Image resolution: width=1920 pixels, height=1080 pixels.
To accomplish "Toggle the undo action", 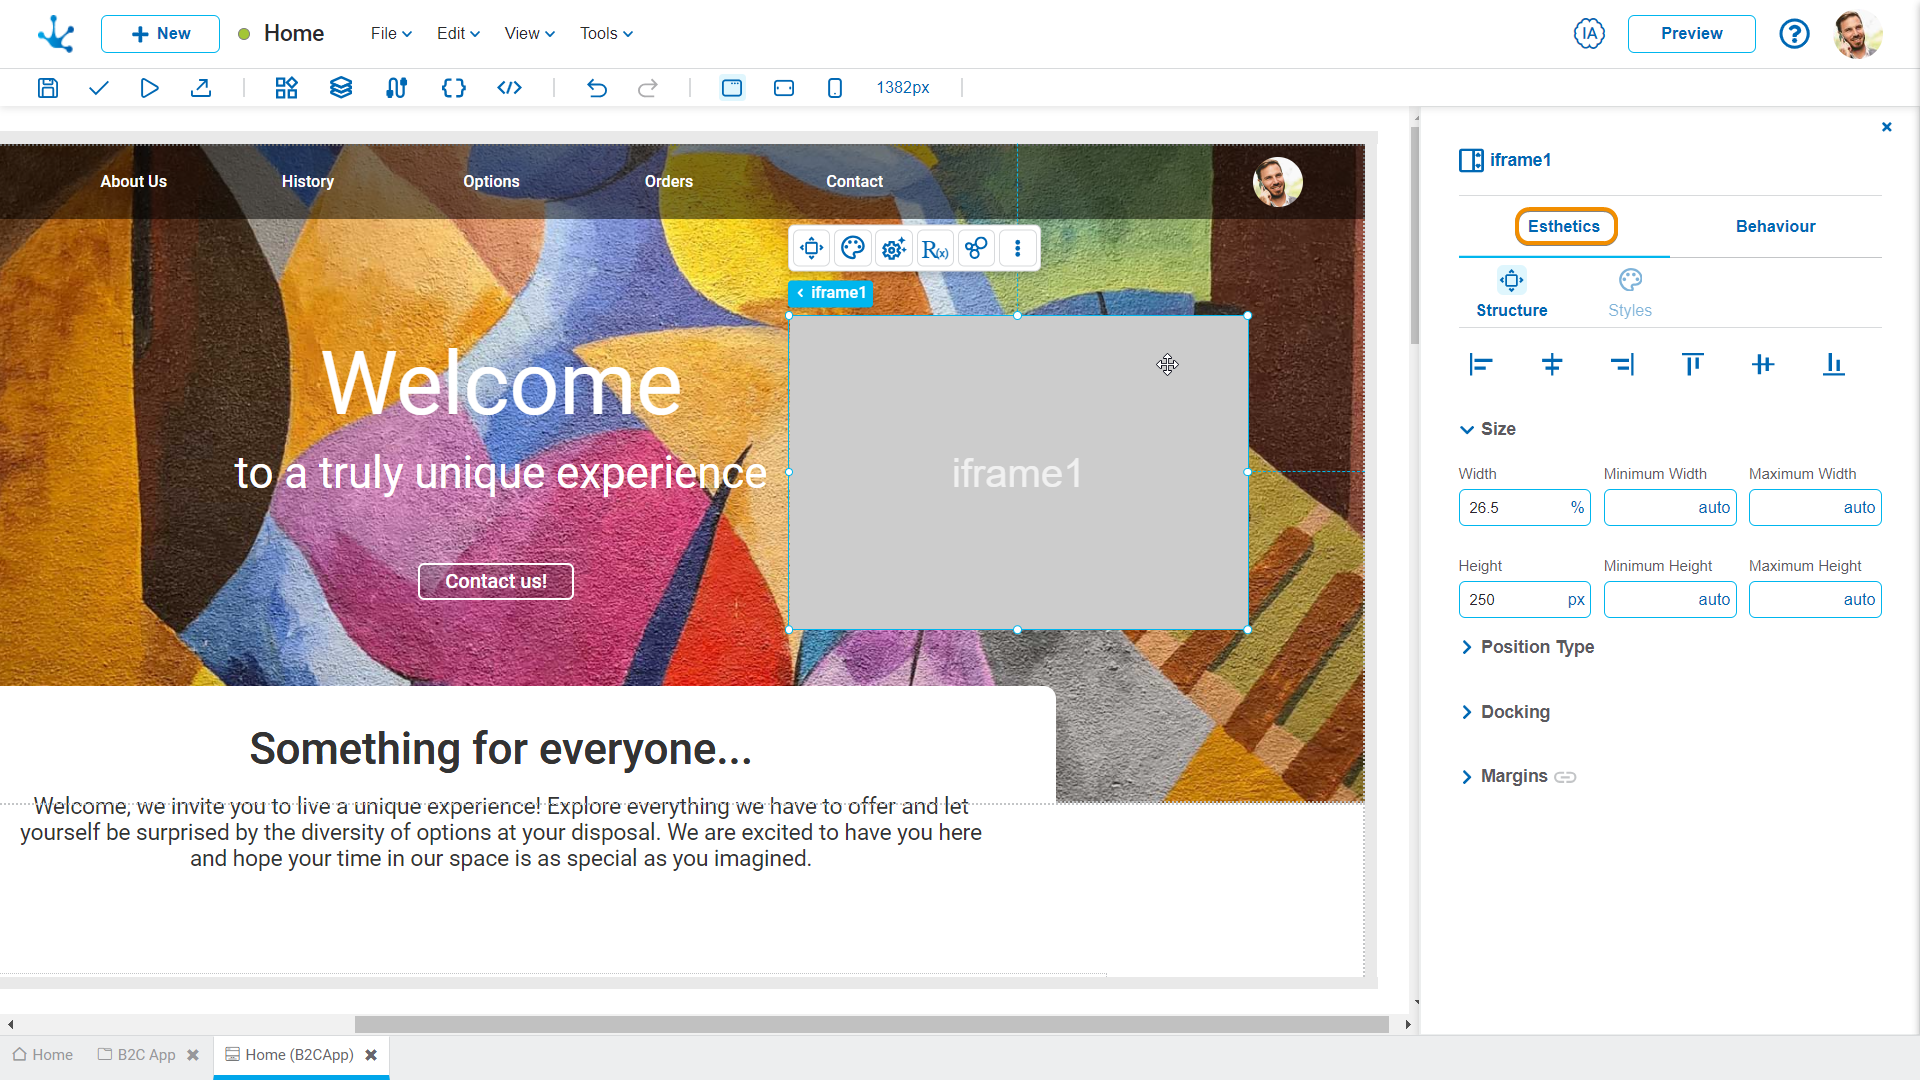I will [x=596, y=87].
